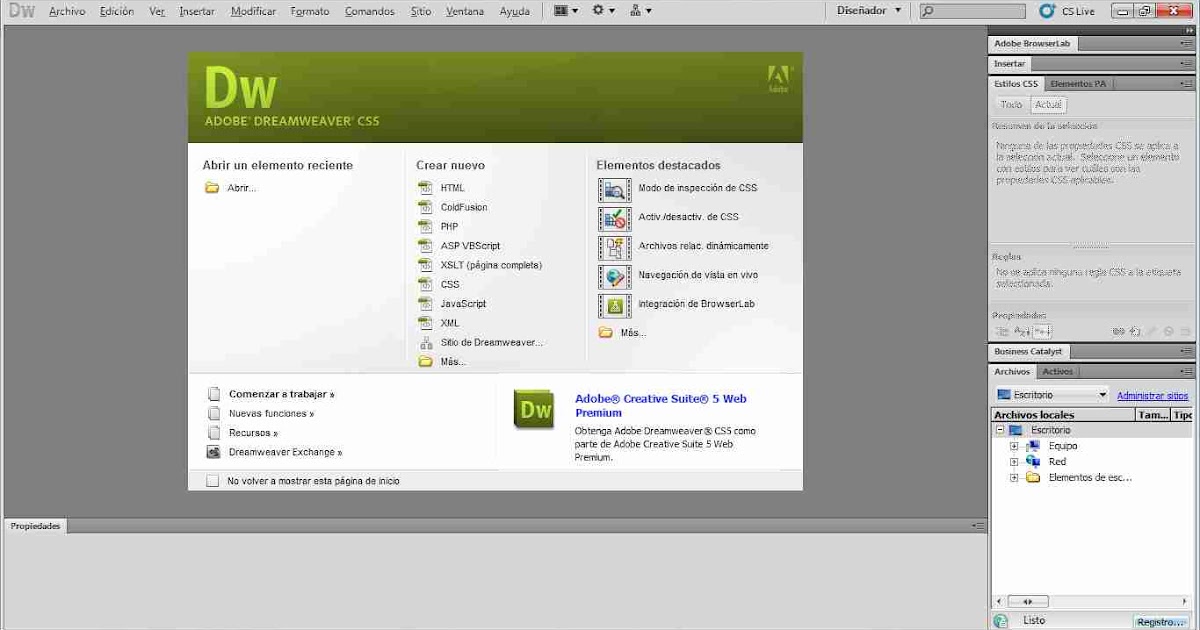1200x630 pixels.
Task: Create a new CSS document
Action: click(450, 285)
